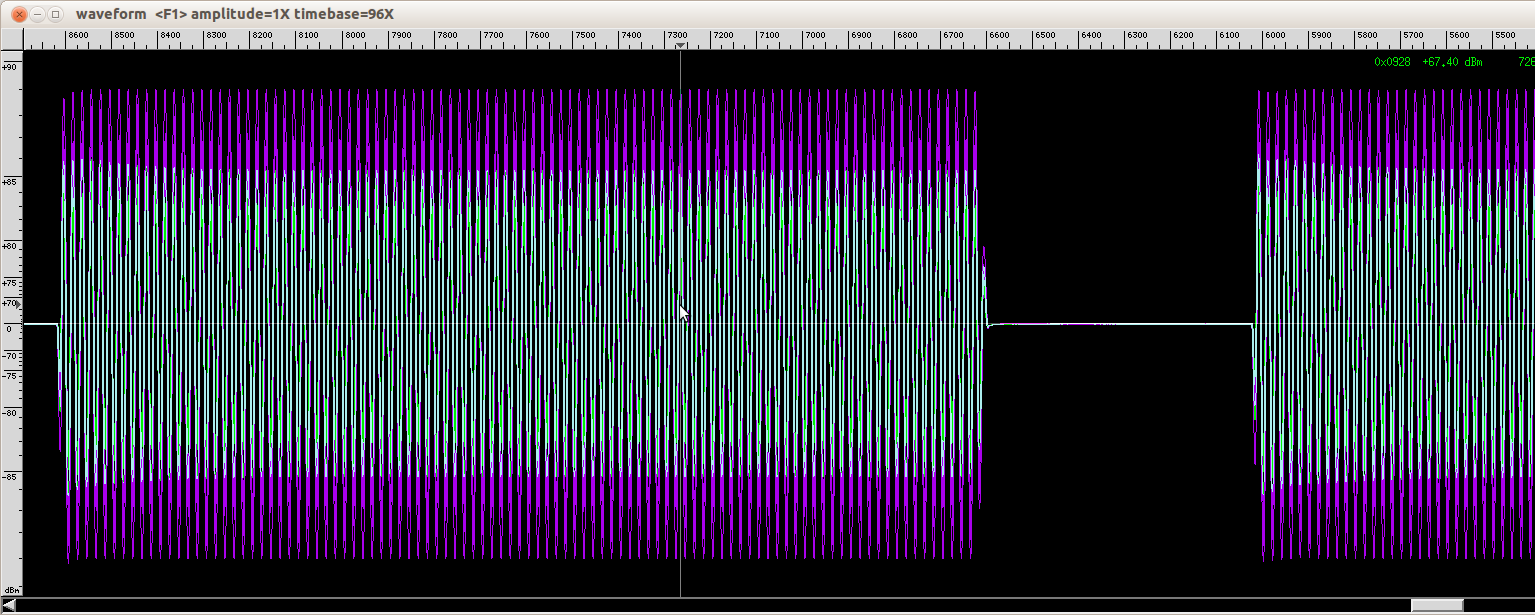Click the 8300 tick on time ruler

[x=215, y=35]
